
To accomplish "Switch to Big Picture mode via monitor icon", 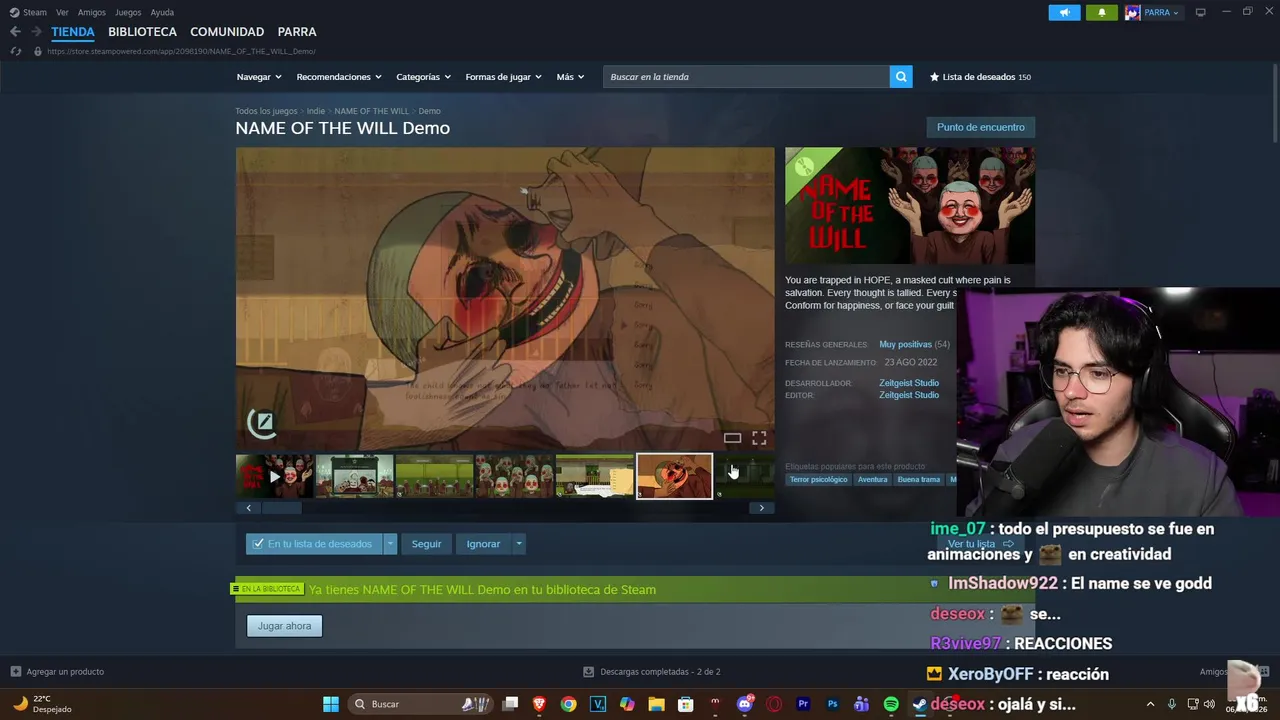I will click(1201, 12).
